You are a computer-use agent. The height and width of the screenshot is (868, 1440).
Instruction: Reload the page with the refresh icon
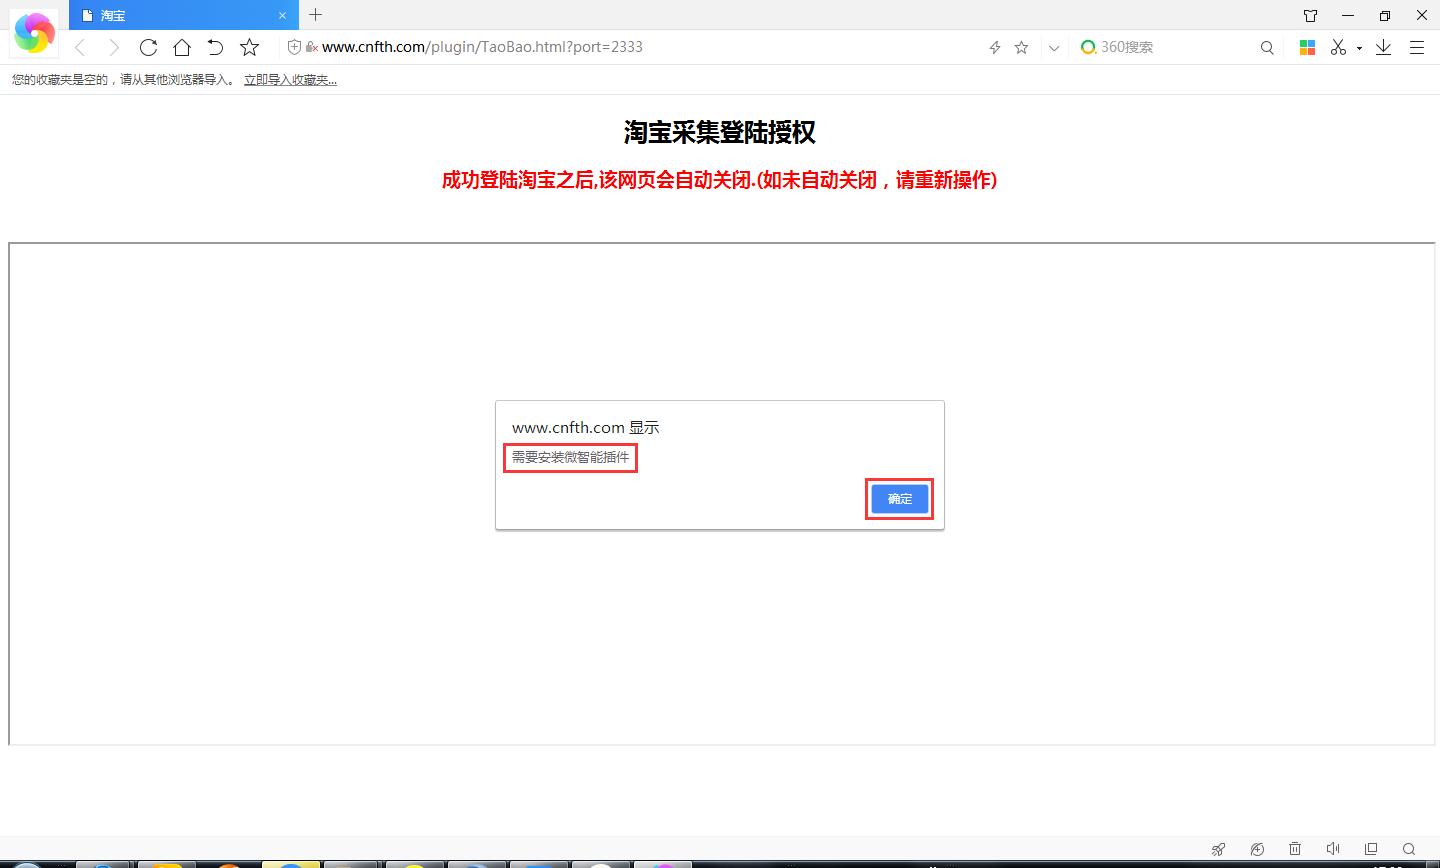tap(148, 47)
